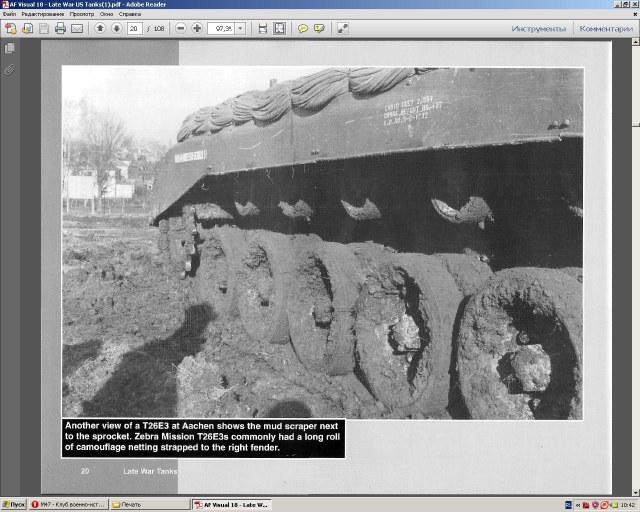Click the Пуск start button

pos(14,504)
